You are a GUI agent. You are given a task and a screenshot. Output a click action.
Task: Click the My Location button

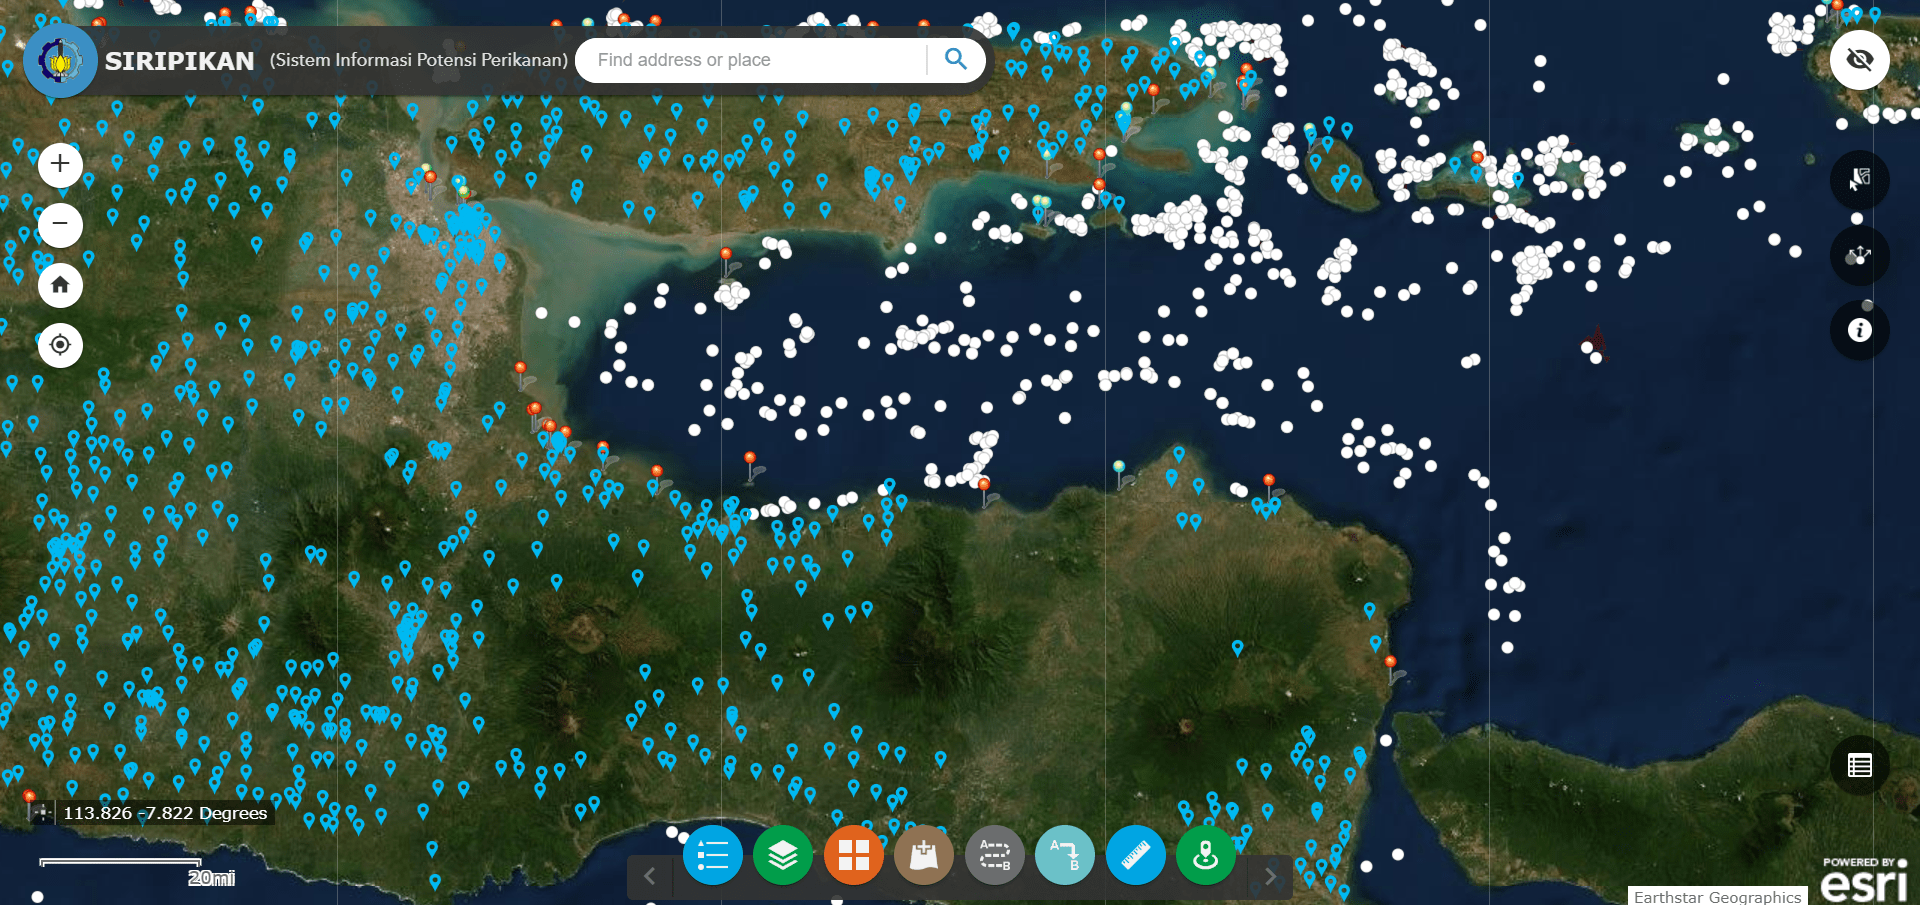60,345
